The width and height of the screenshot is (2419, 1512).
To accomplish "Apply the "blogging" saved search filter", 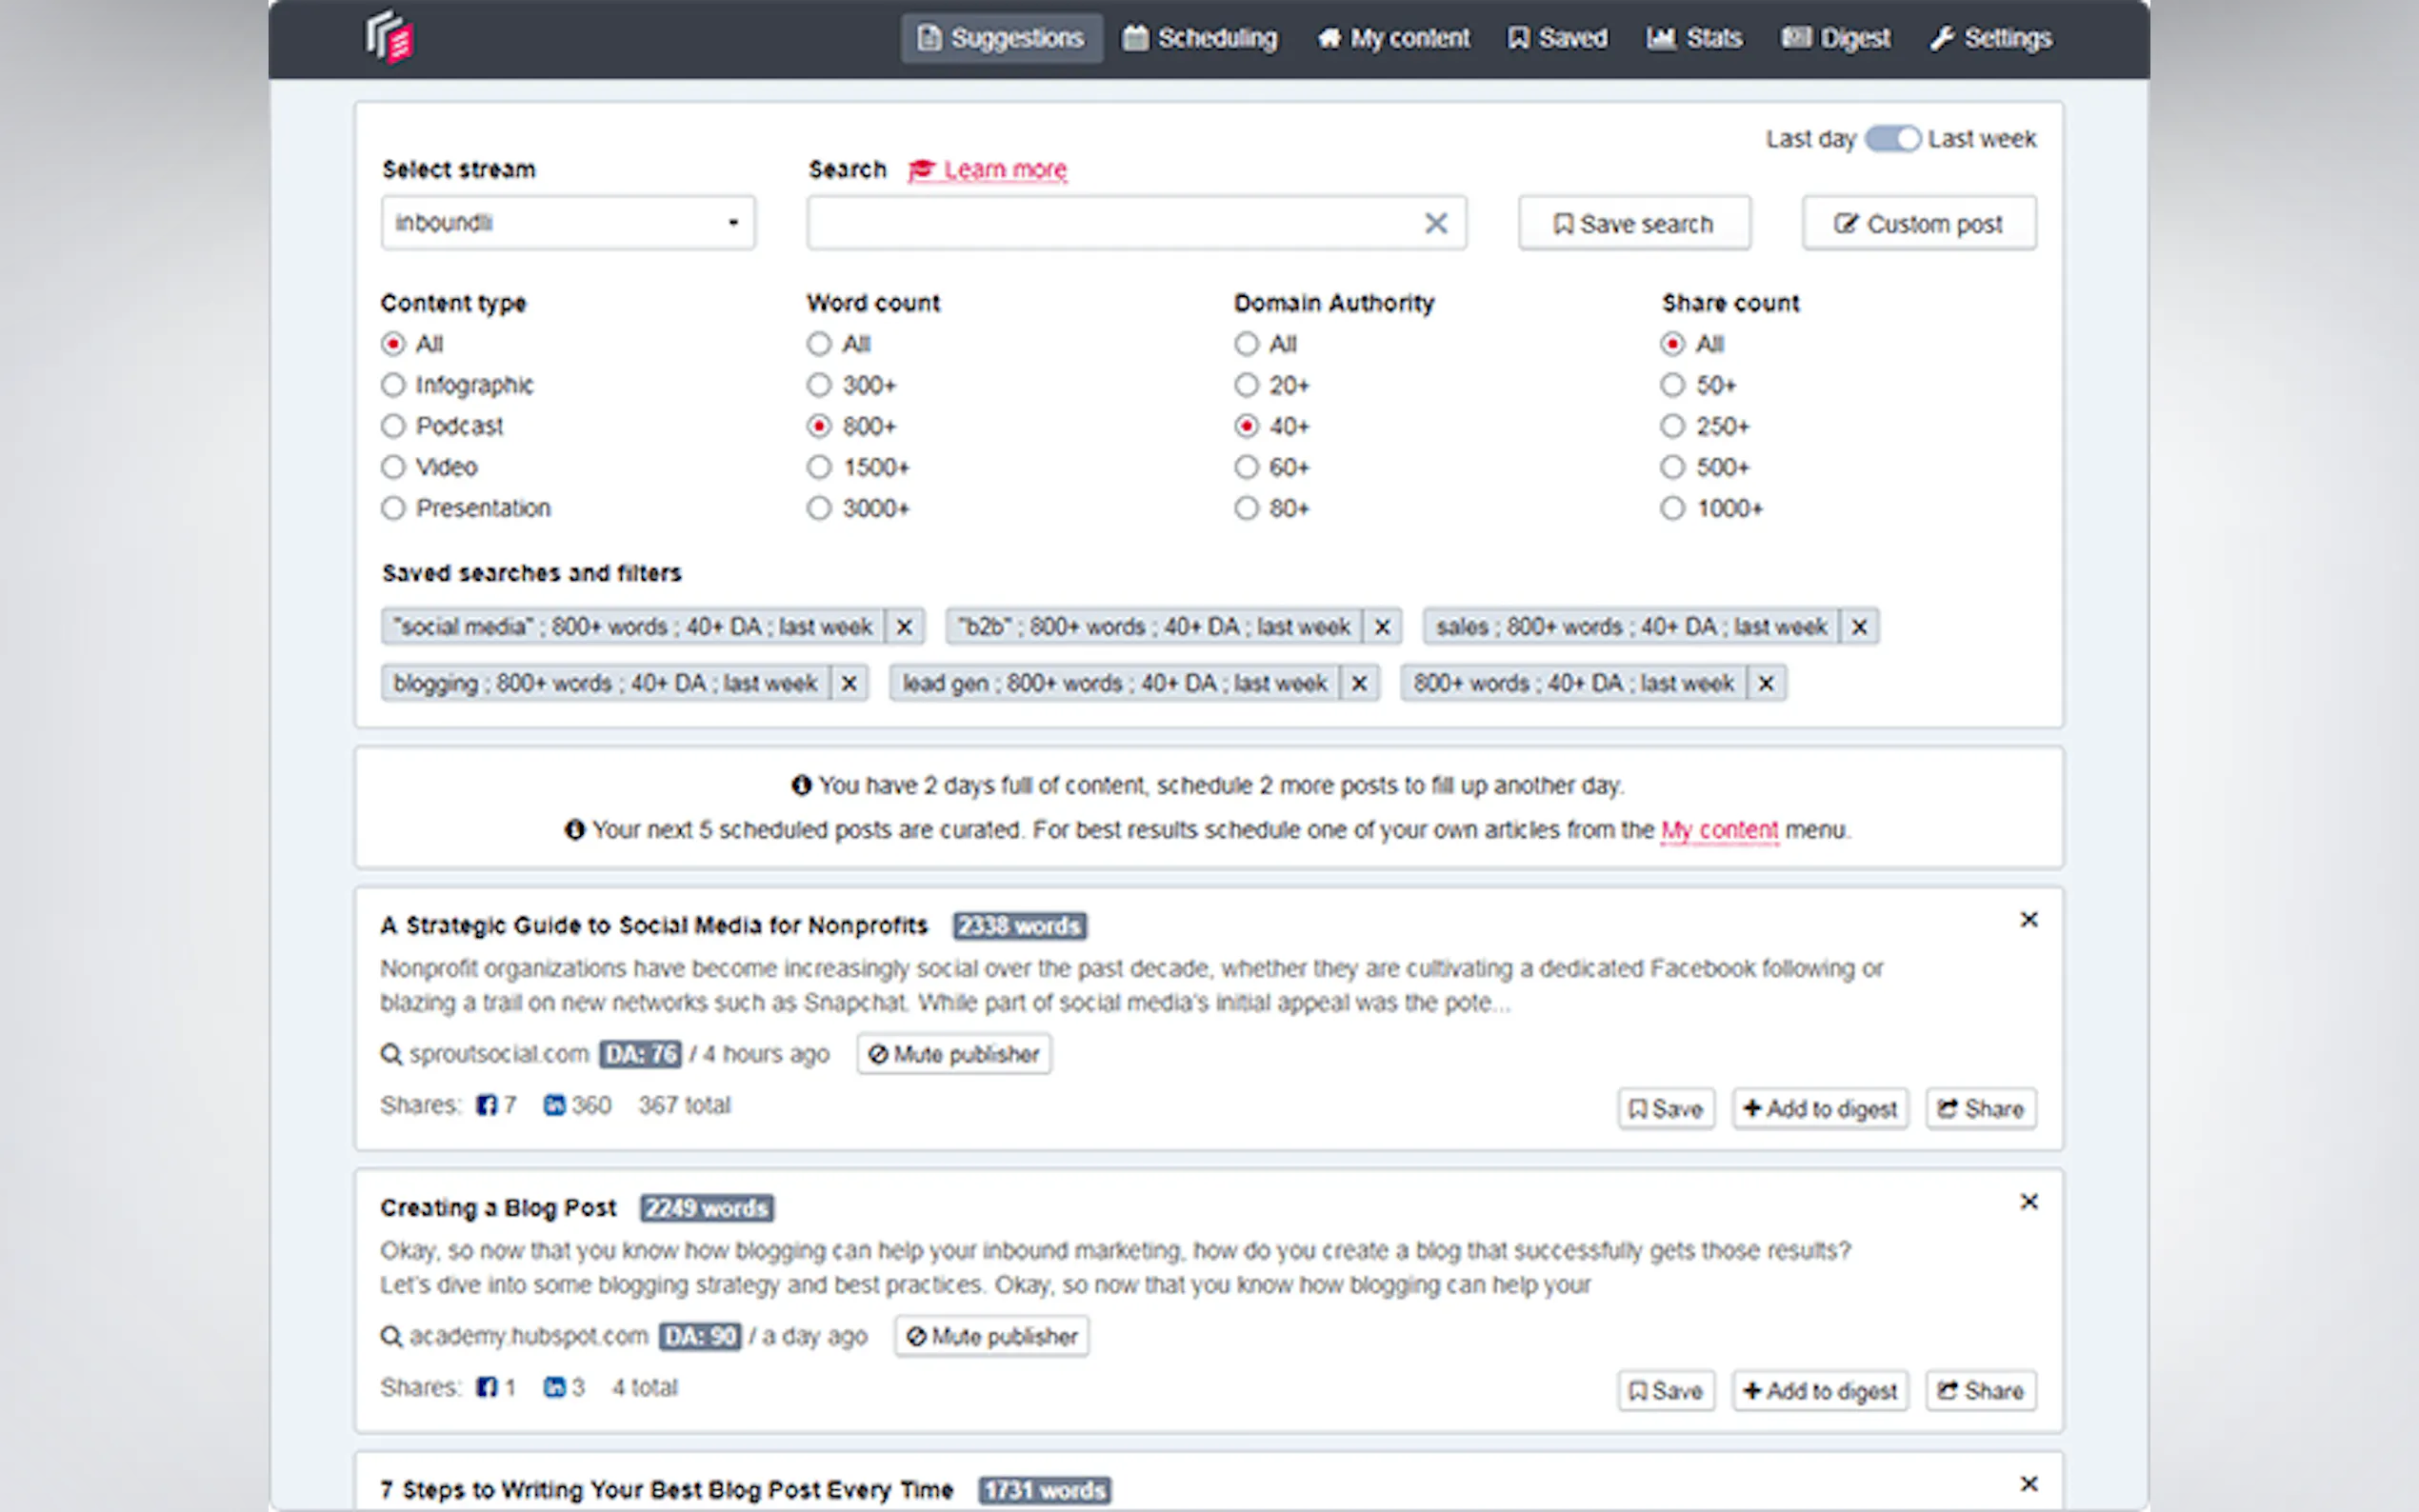I will tap(605, 684).
